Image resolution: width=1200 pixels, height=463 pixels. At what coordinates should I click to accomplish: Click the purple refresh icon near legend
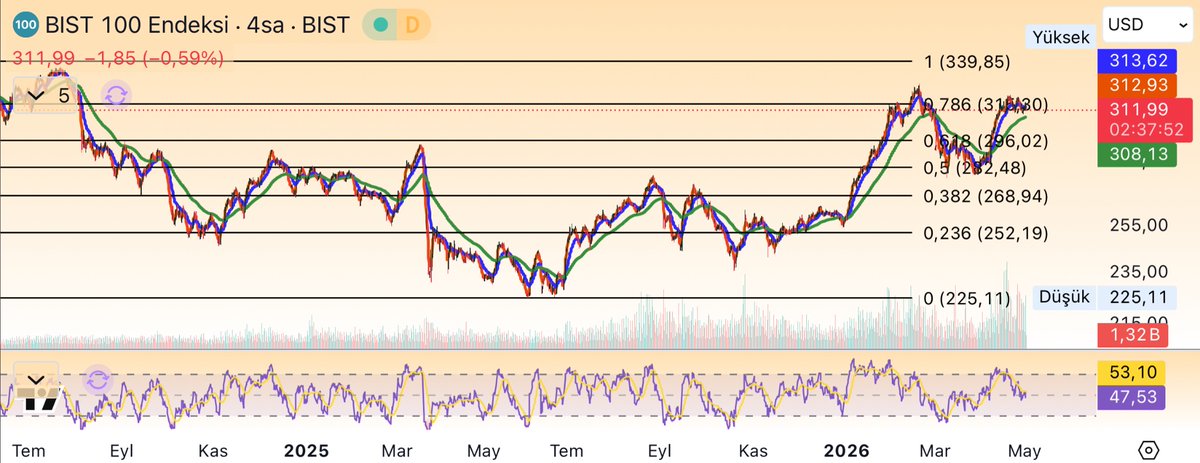pyautogui.click(x=116, y=96)
